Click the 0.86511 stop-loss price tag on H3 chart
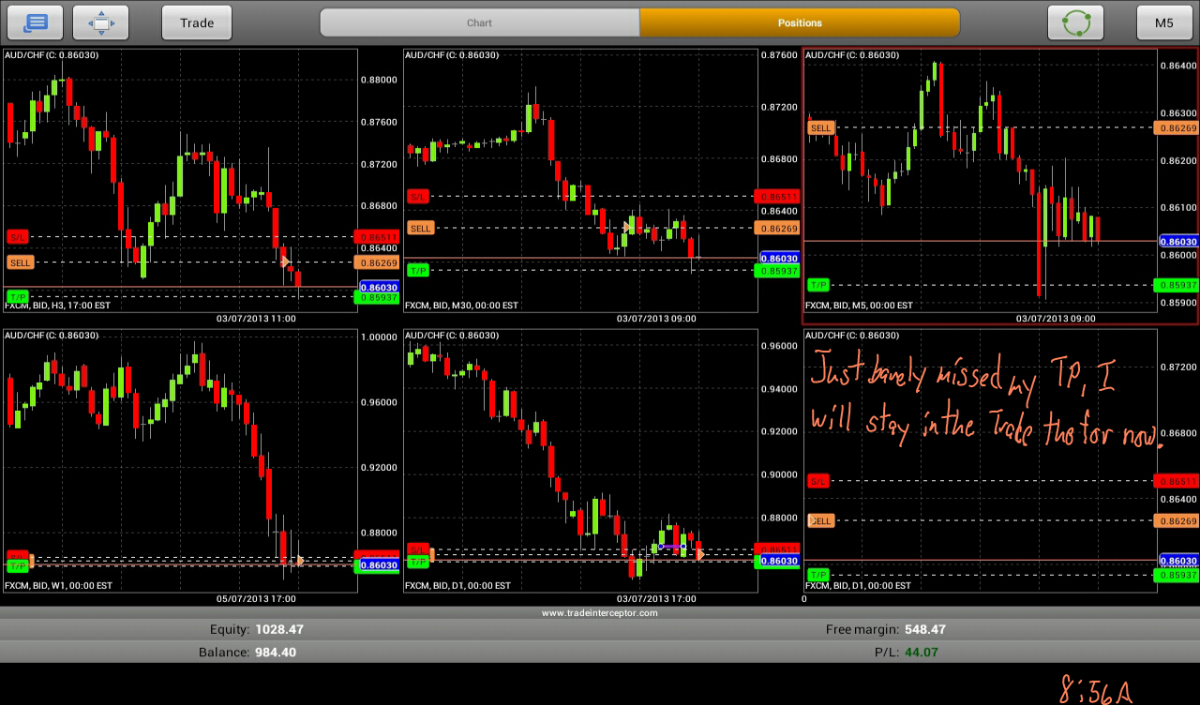Viewport: 1200px width, 705px height. (376, 237)
